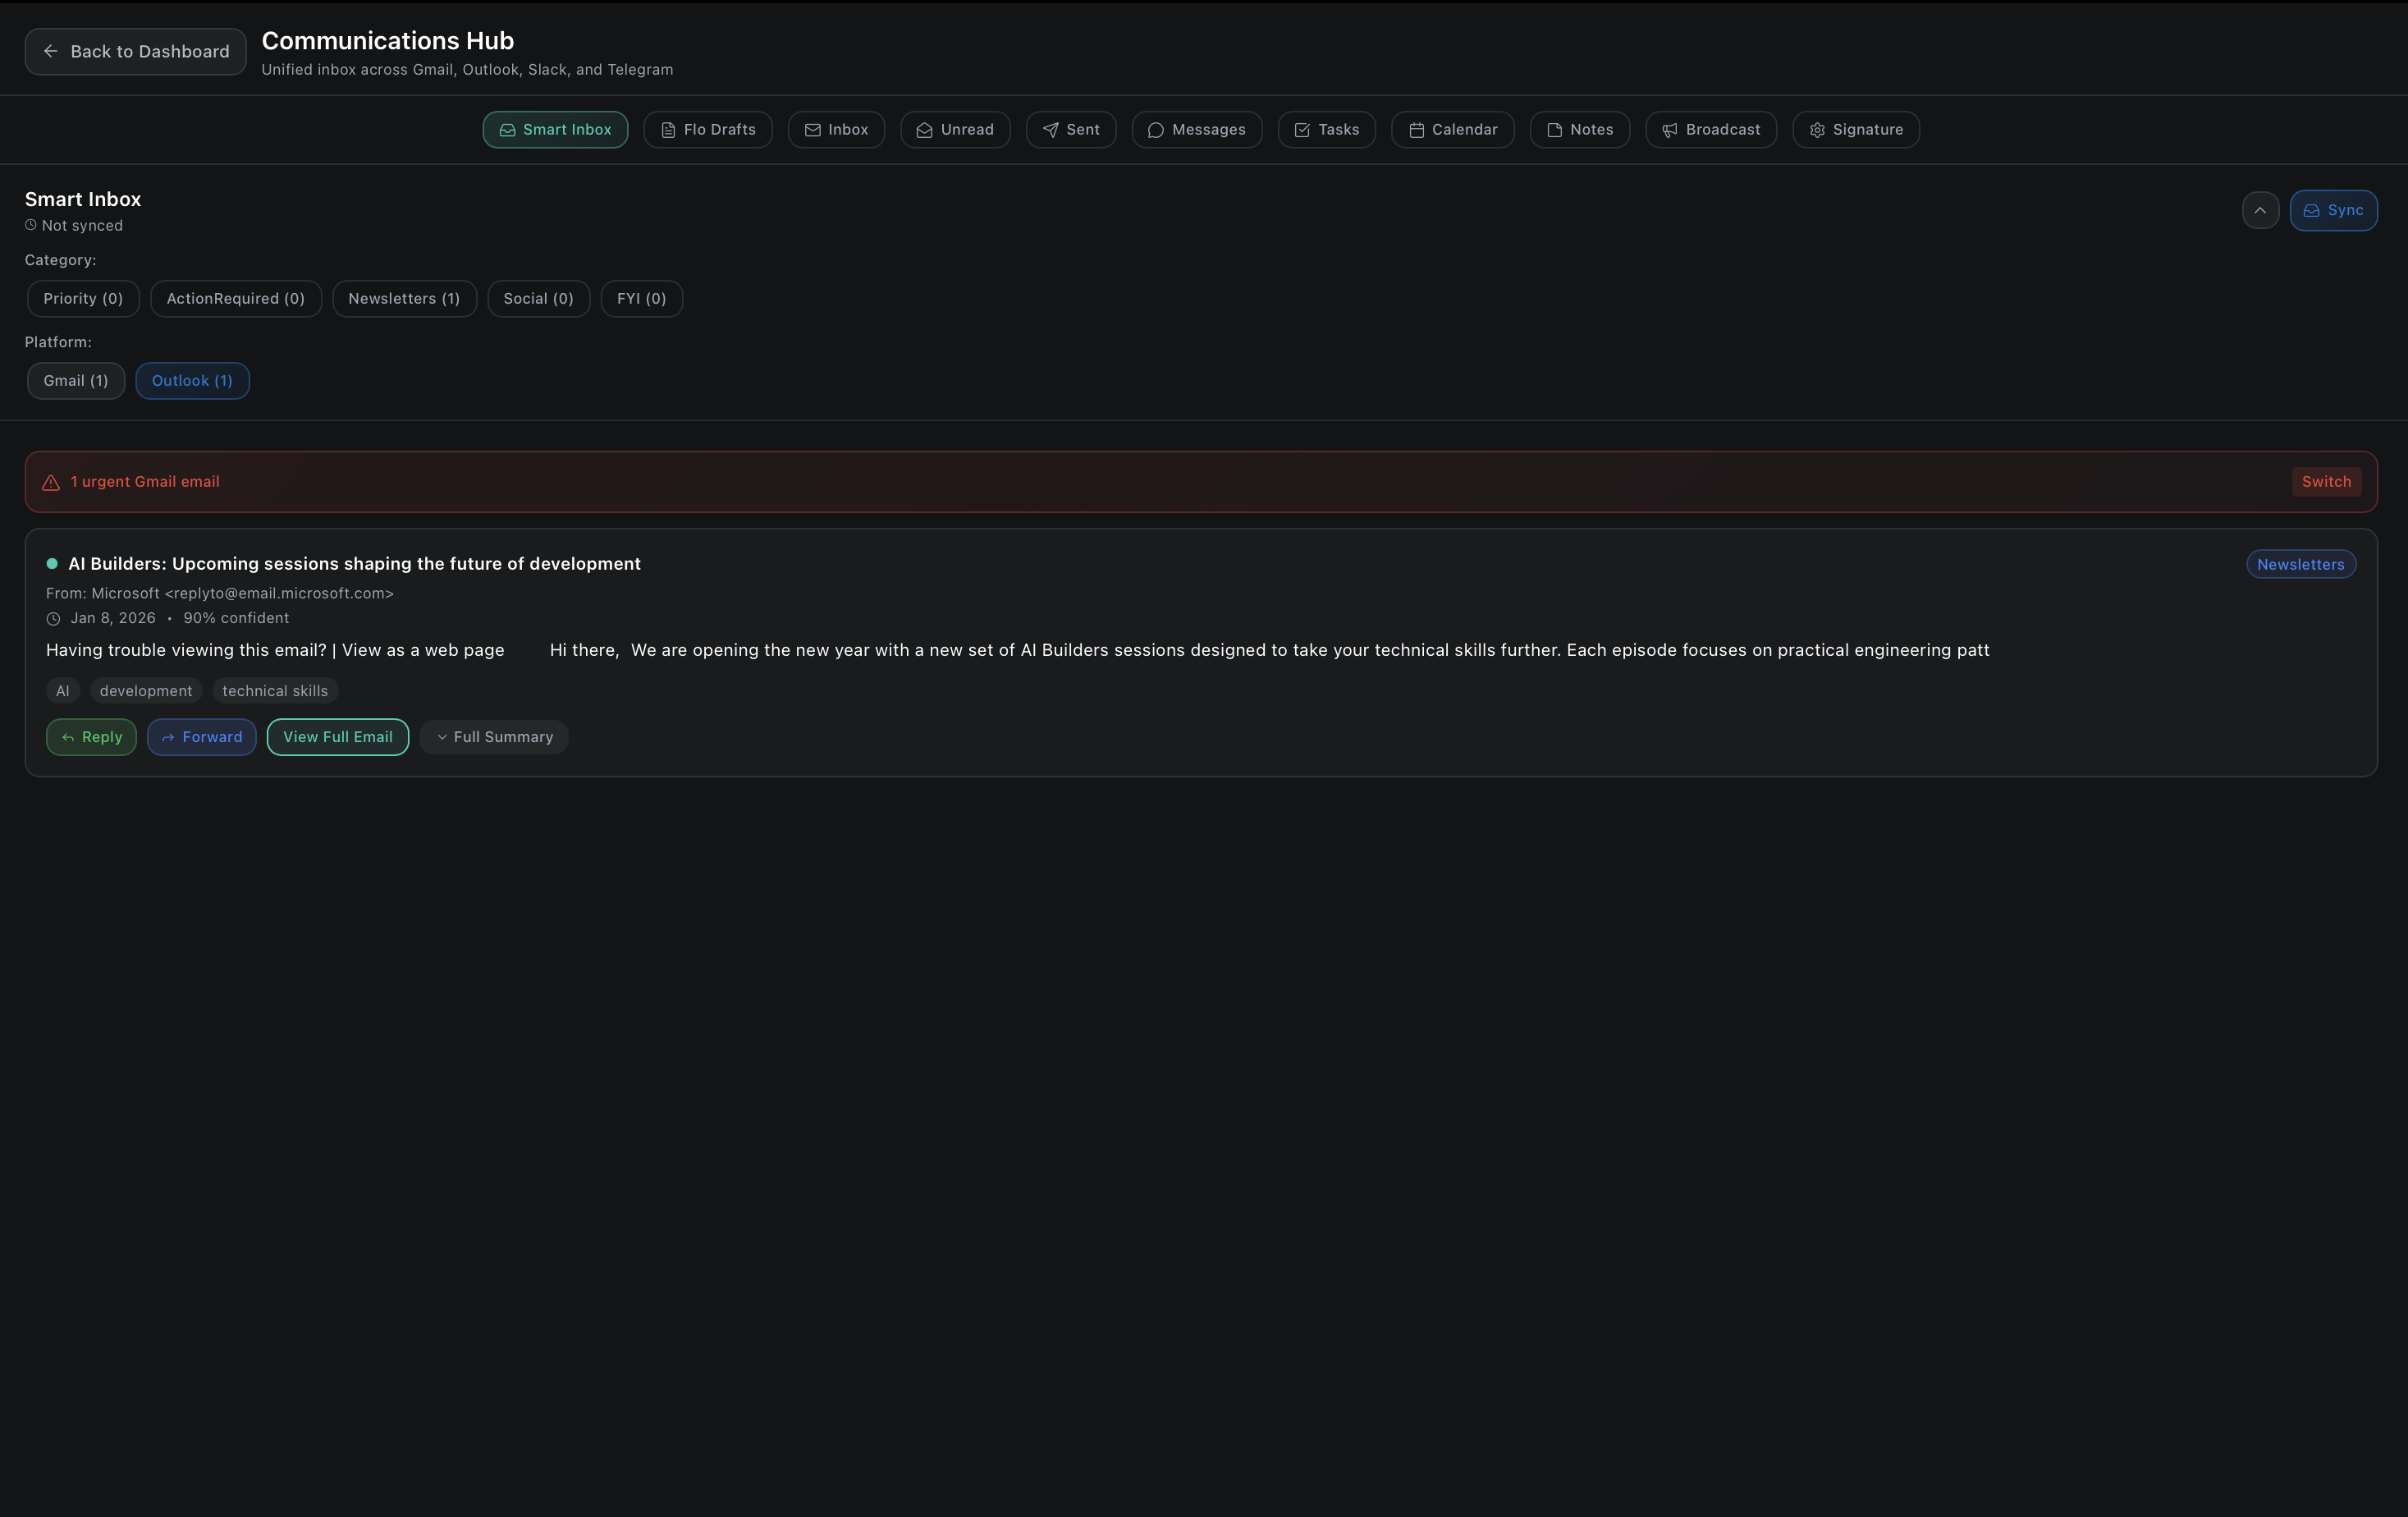Screen dimensions: 2408x1517
Task: Enable the Newsletters category filter
Action: [404, 299]
